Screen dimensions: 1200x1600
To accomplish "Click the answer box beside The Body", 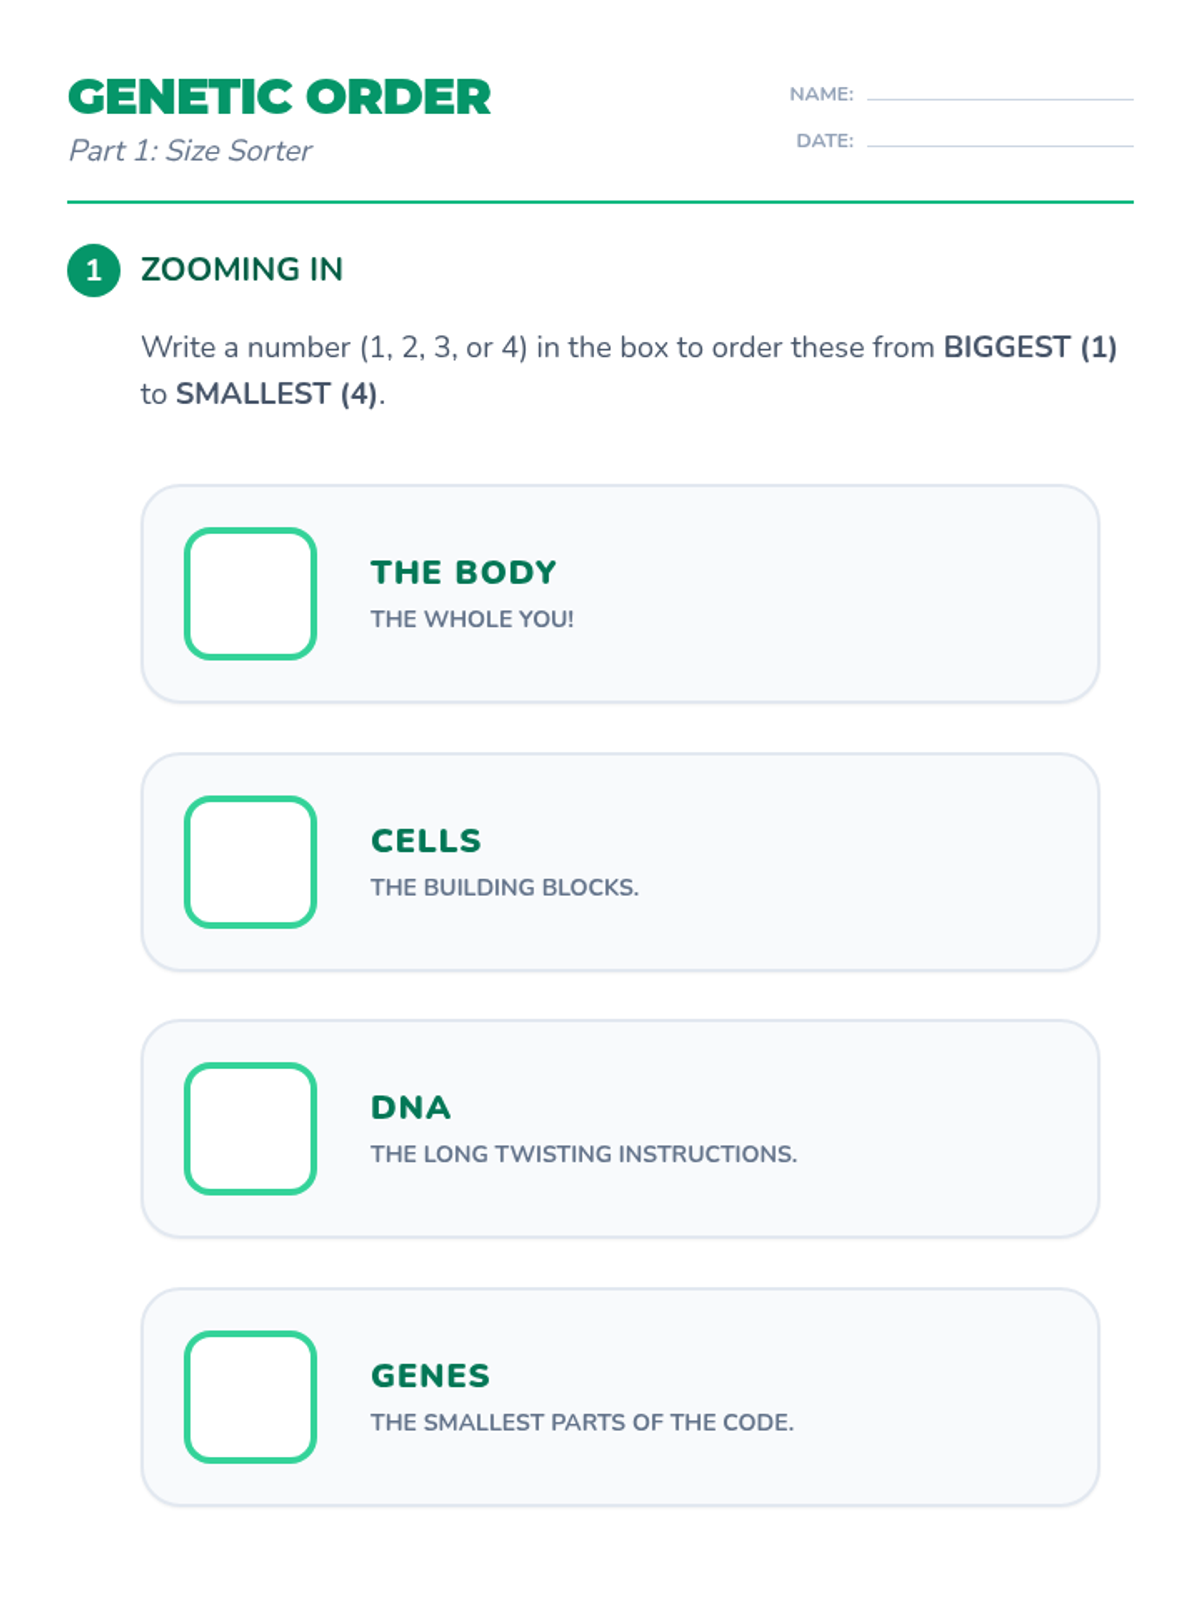I will 250,593.
